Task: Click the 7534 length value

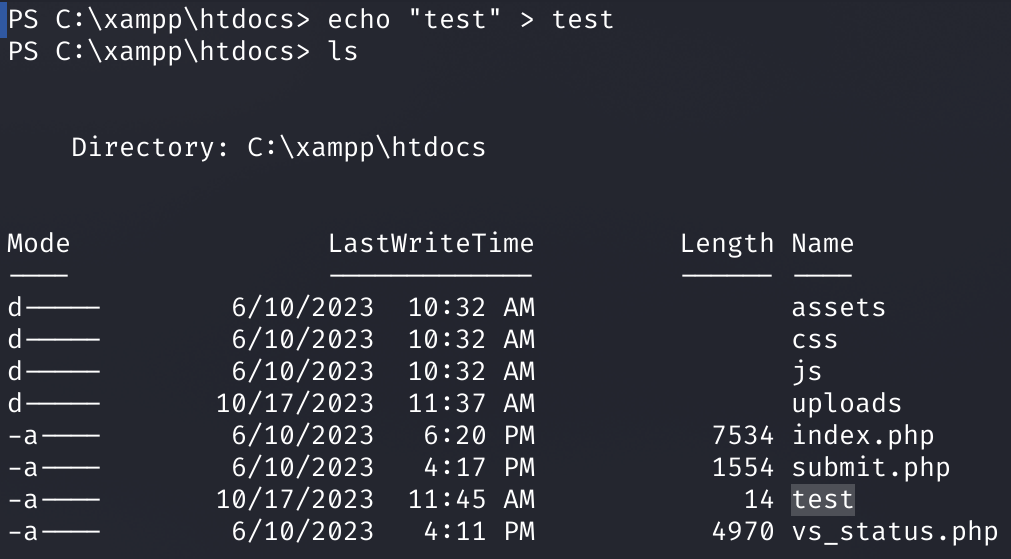Action: [x=743, y=436]
